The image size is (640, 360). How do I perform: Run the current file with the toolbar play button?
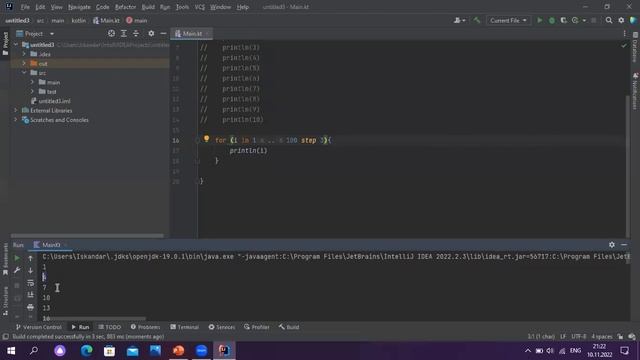point(540,20)
